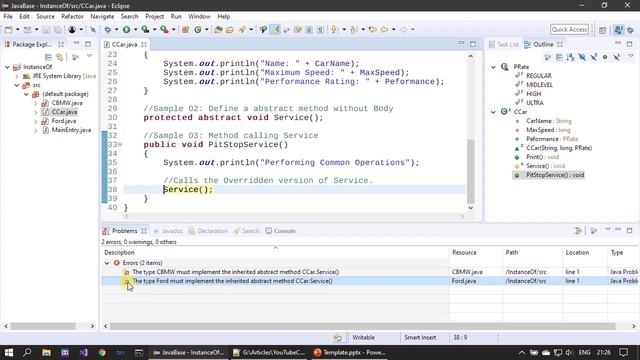Toggle Show Whitespace Characters toolbar icon

(321, 30)
